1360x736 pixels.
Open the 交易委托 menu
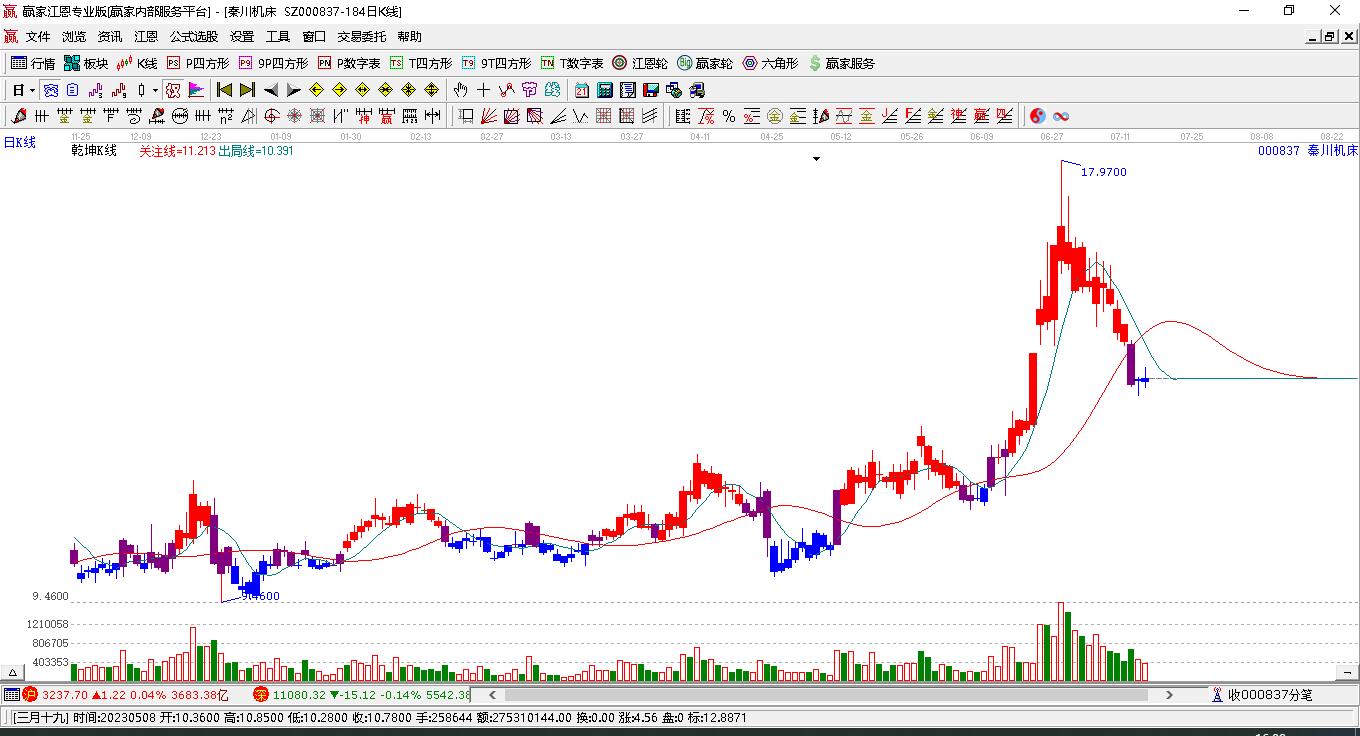(361, 37)
